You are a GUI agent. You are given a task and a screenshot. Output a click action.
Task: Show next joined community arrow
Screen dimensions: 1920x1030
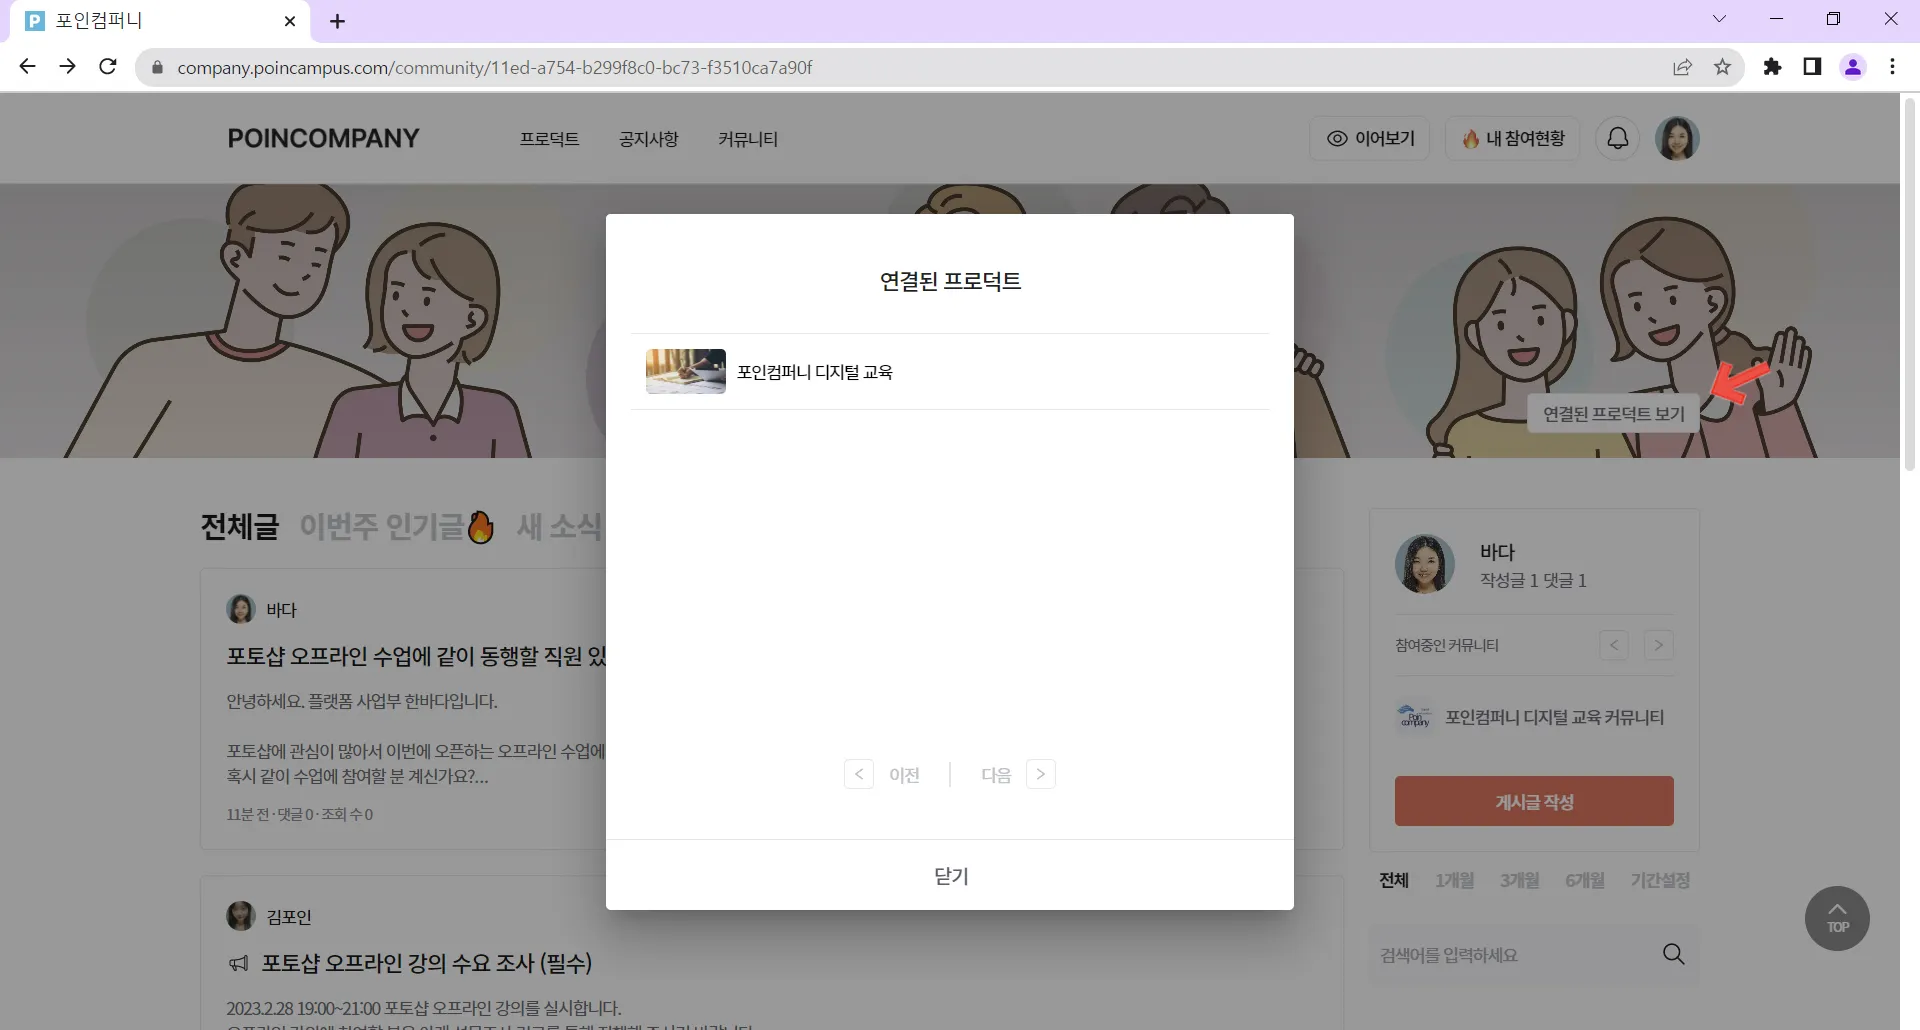[x=1658, y=645]
